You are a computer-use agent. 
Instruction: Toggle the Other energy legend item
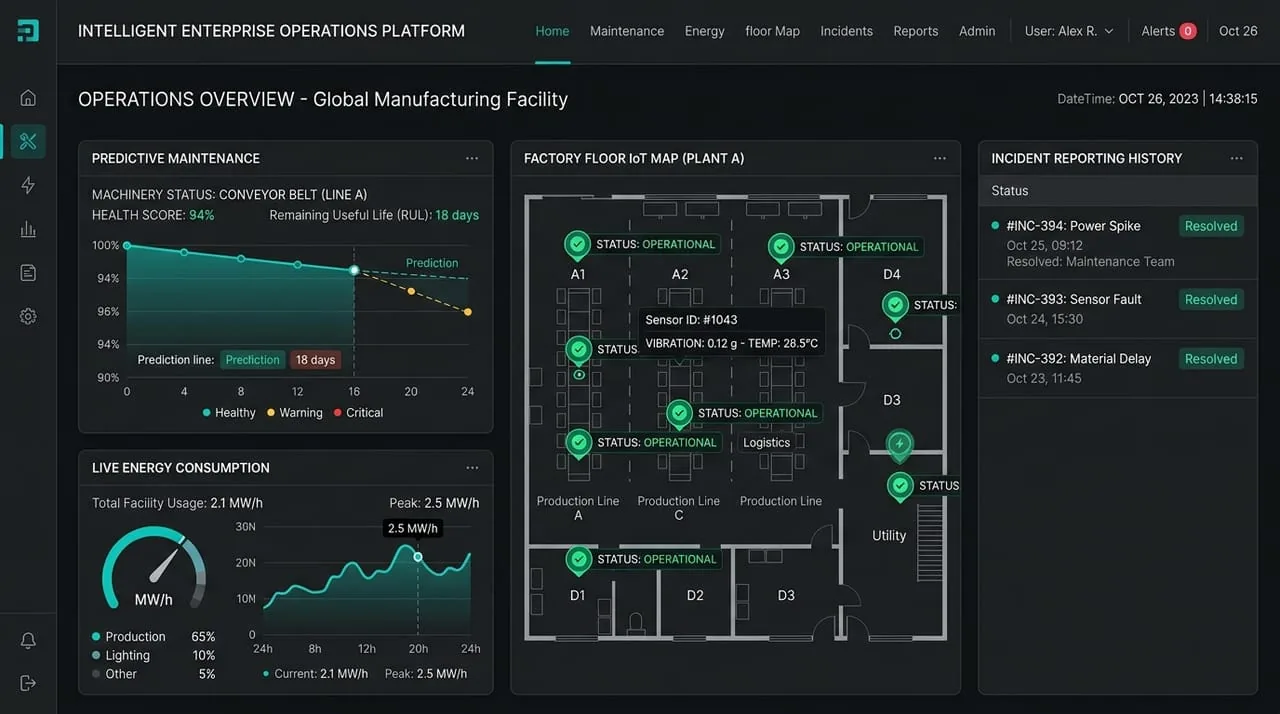[114, 674]
